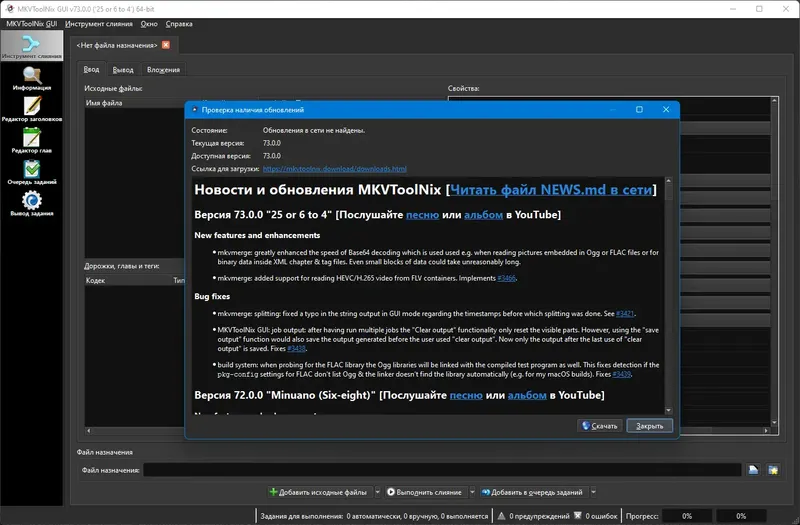Click the Текущая версия value 73.0.0

(271, 143)
